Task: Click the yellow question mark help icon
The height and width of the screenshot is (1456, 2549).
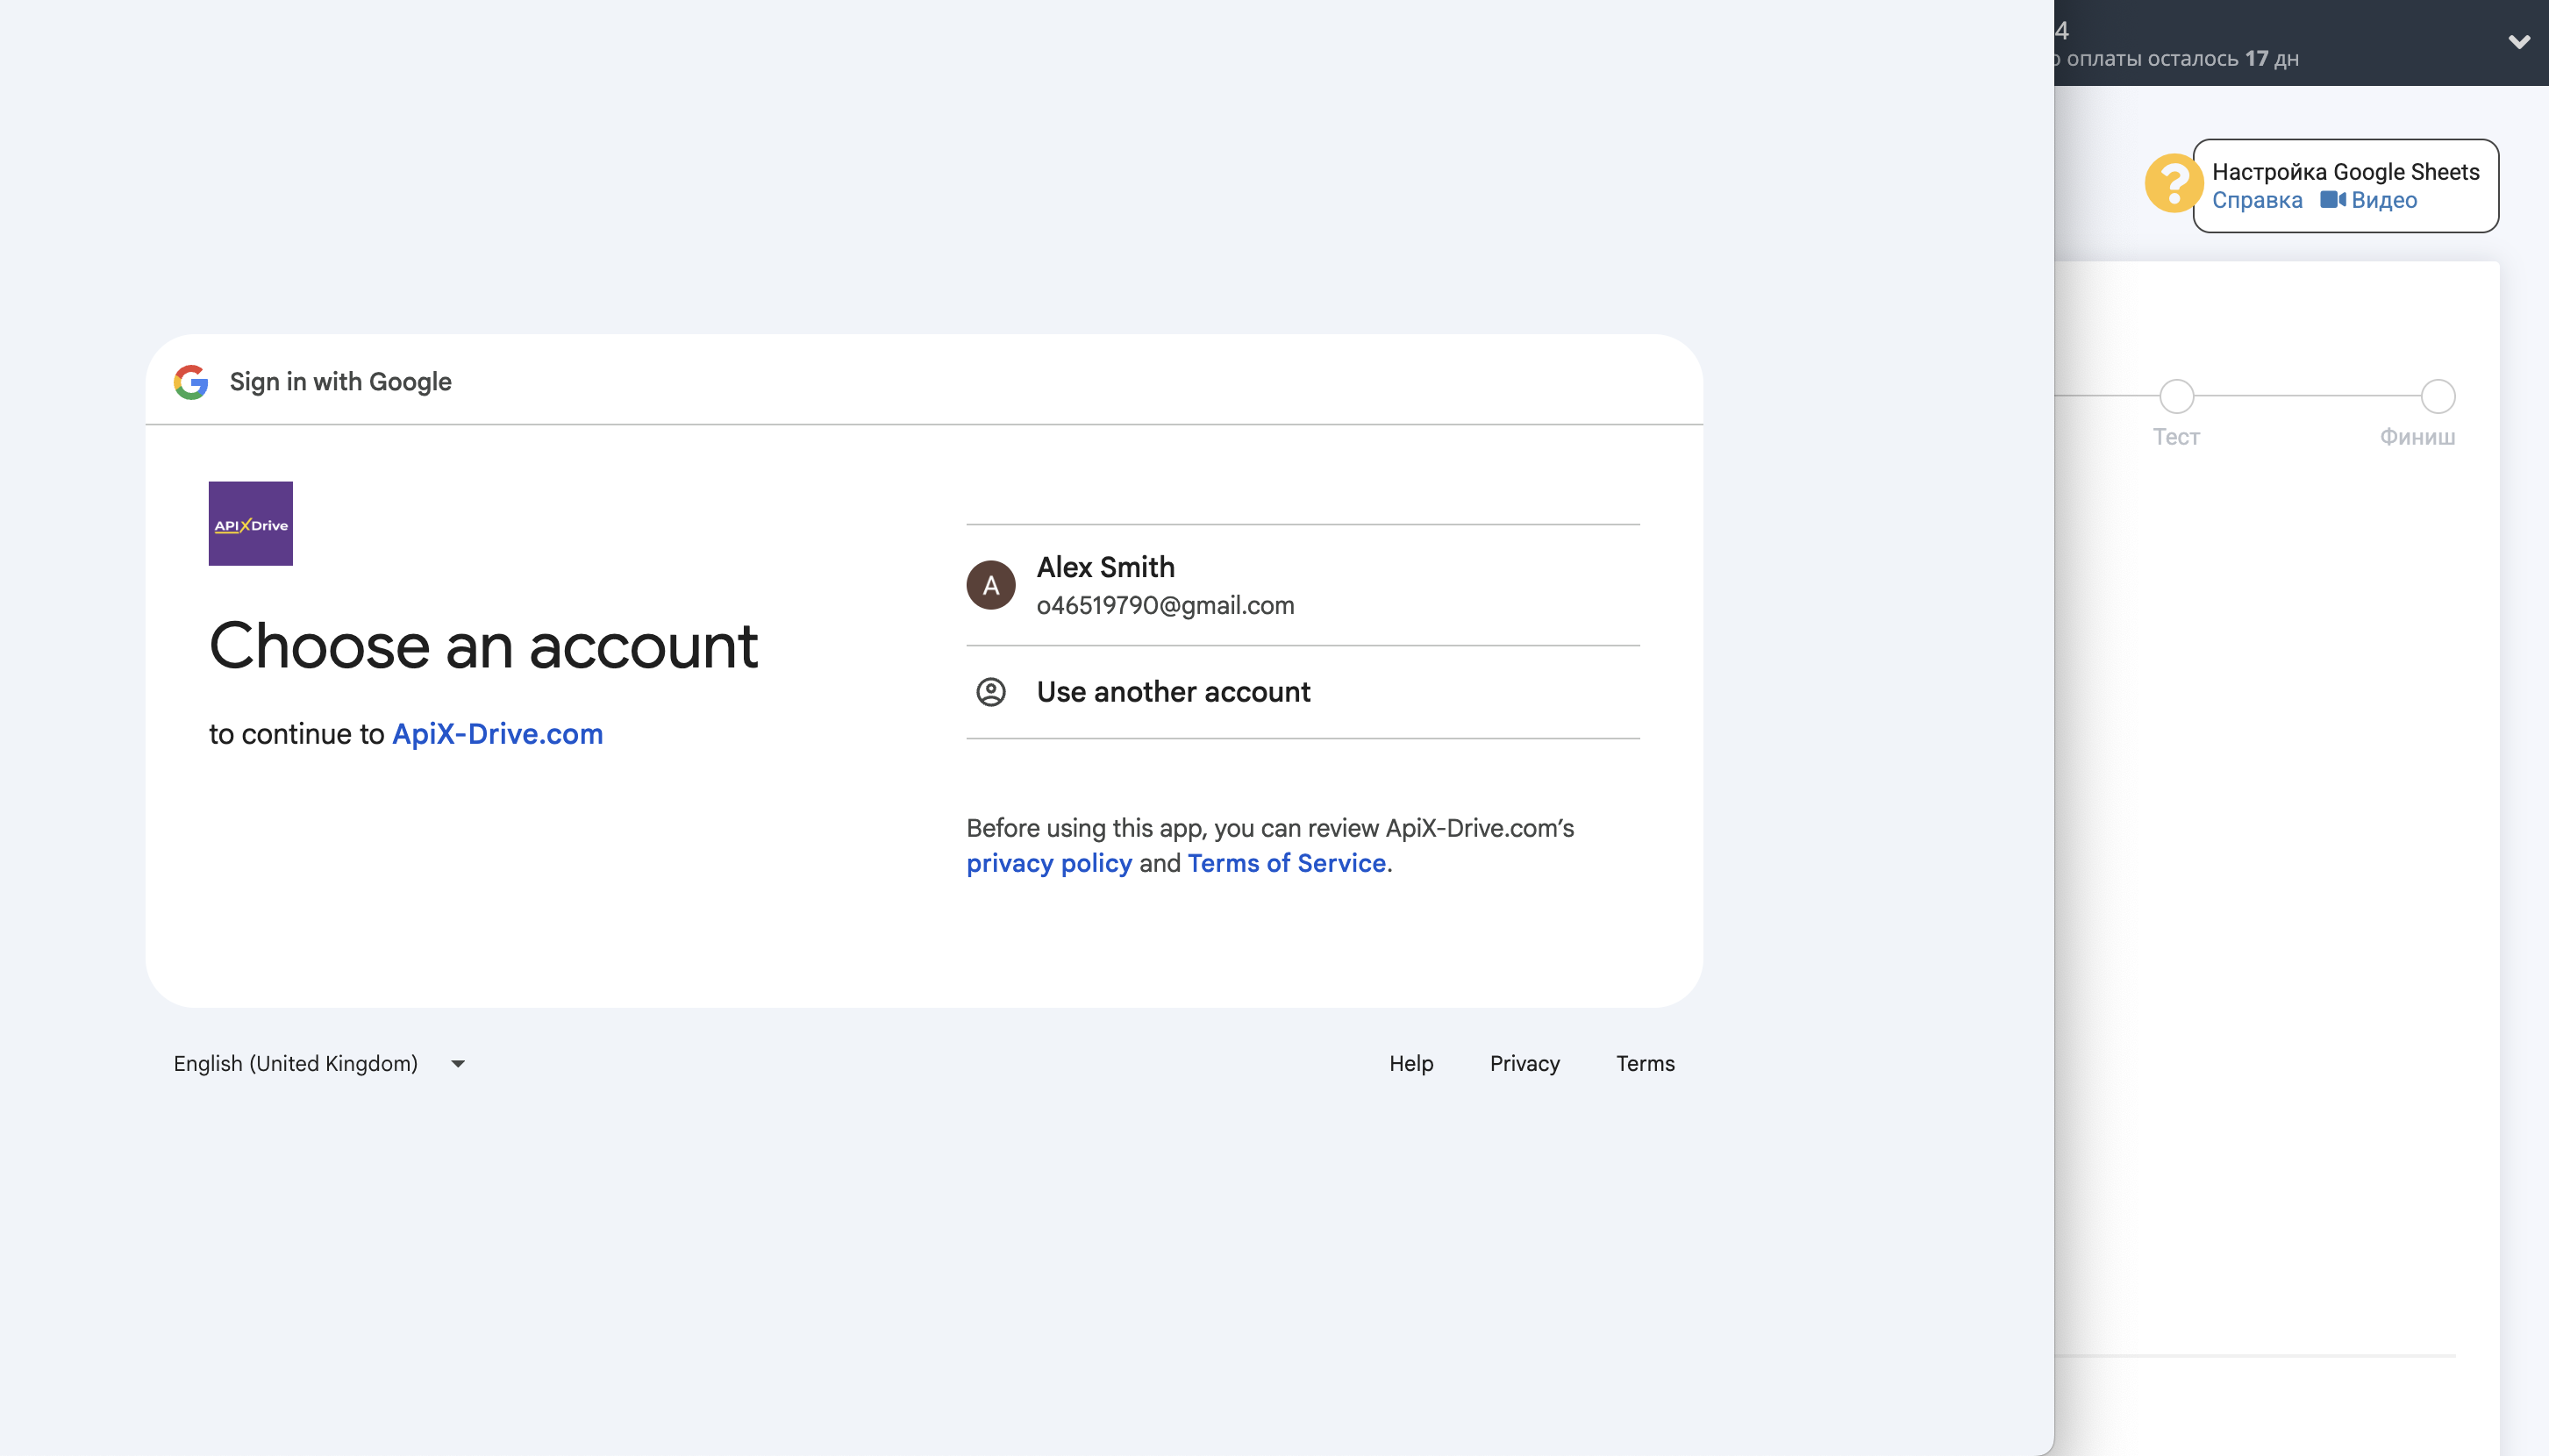Action: 2172,184
